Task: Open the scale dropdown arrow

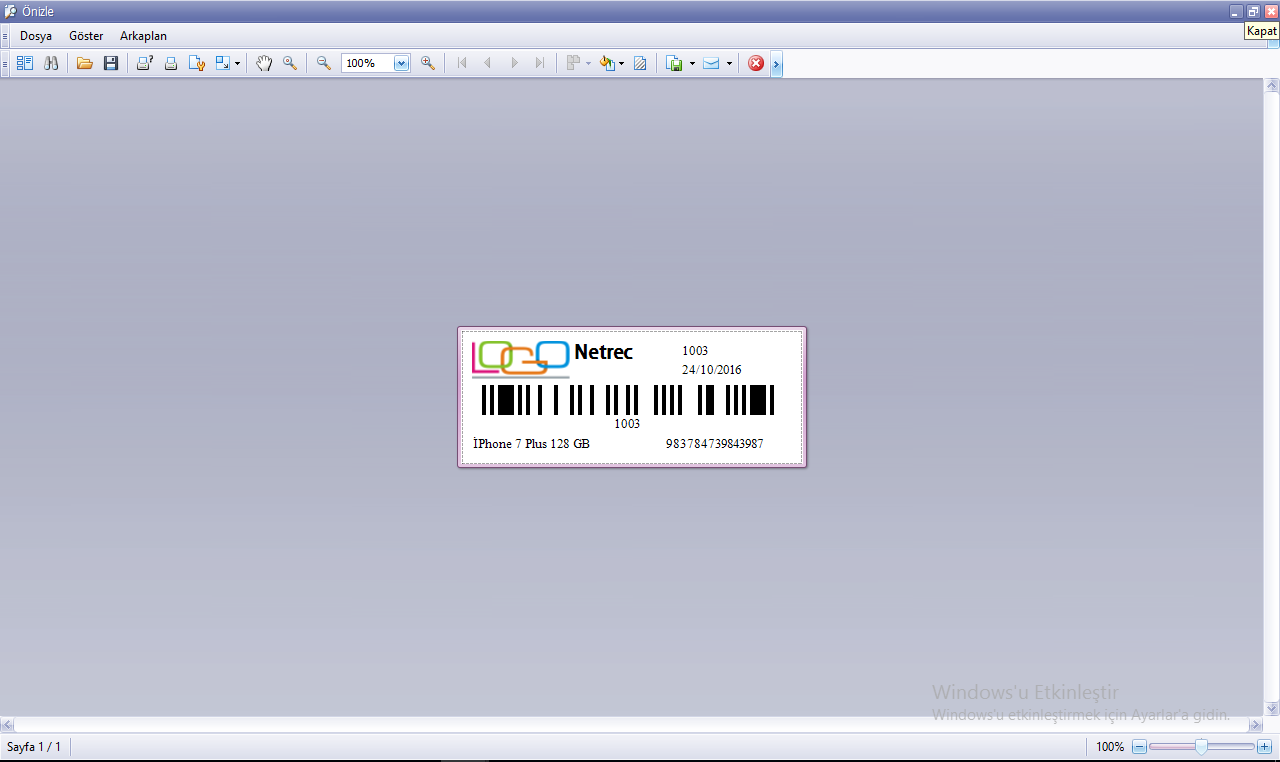Action: pyautogui.click(x=237, y=63)
